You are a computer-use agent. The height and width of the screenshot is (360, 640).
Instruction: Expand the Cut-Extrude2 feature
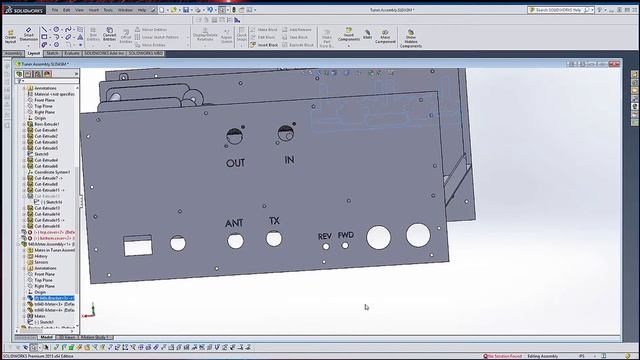24,136
